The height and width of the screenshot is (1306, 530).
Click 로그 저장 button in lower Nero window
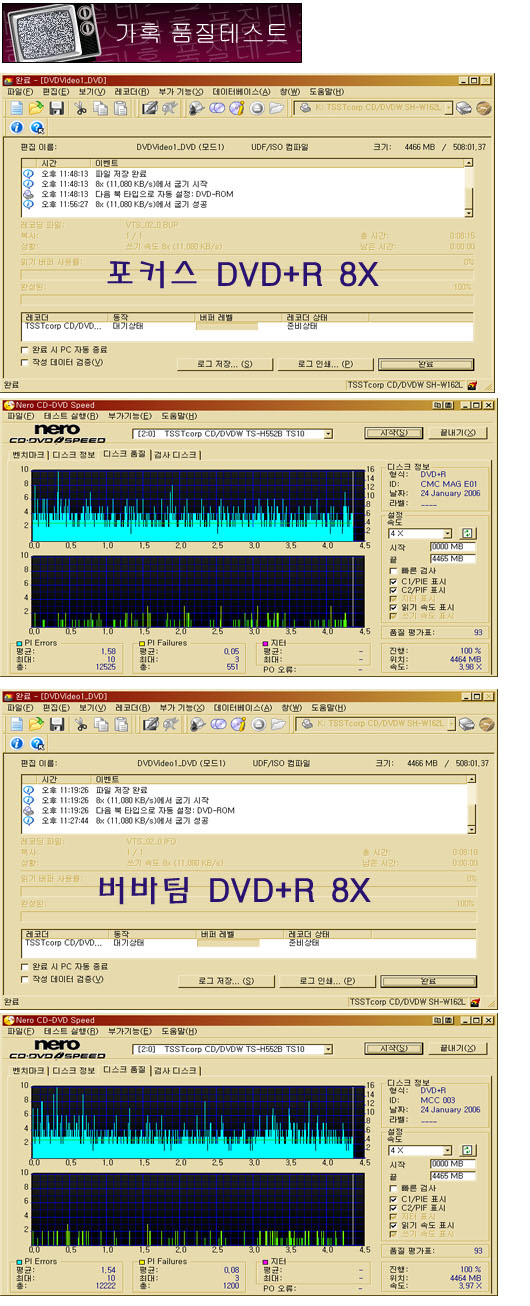point(226,980)
